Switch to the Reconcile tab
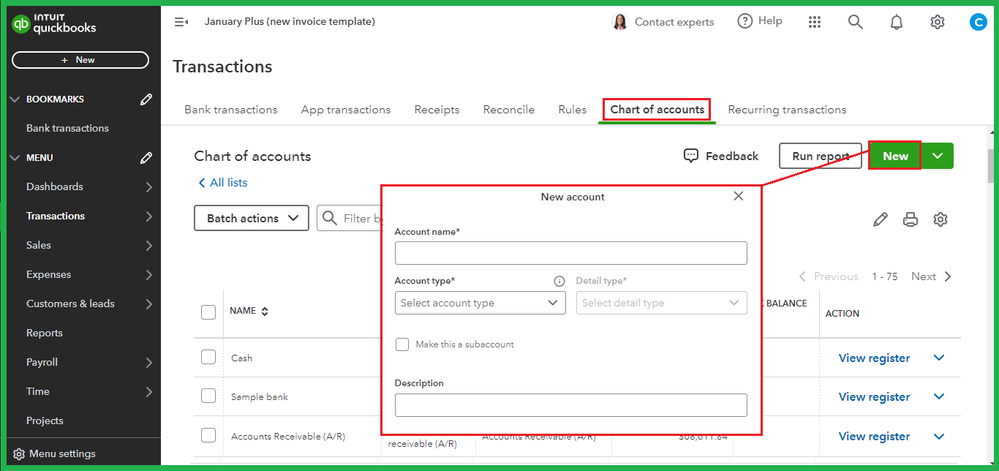999x471 pixels. pos(508,110)
